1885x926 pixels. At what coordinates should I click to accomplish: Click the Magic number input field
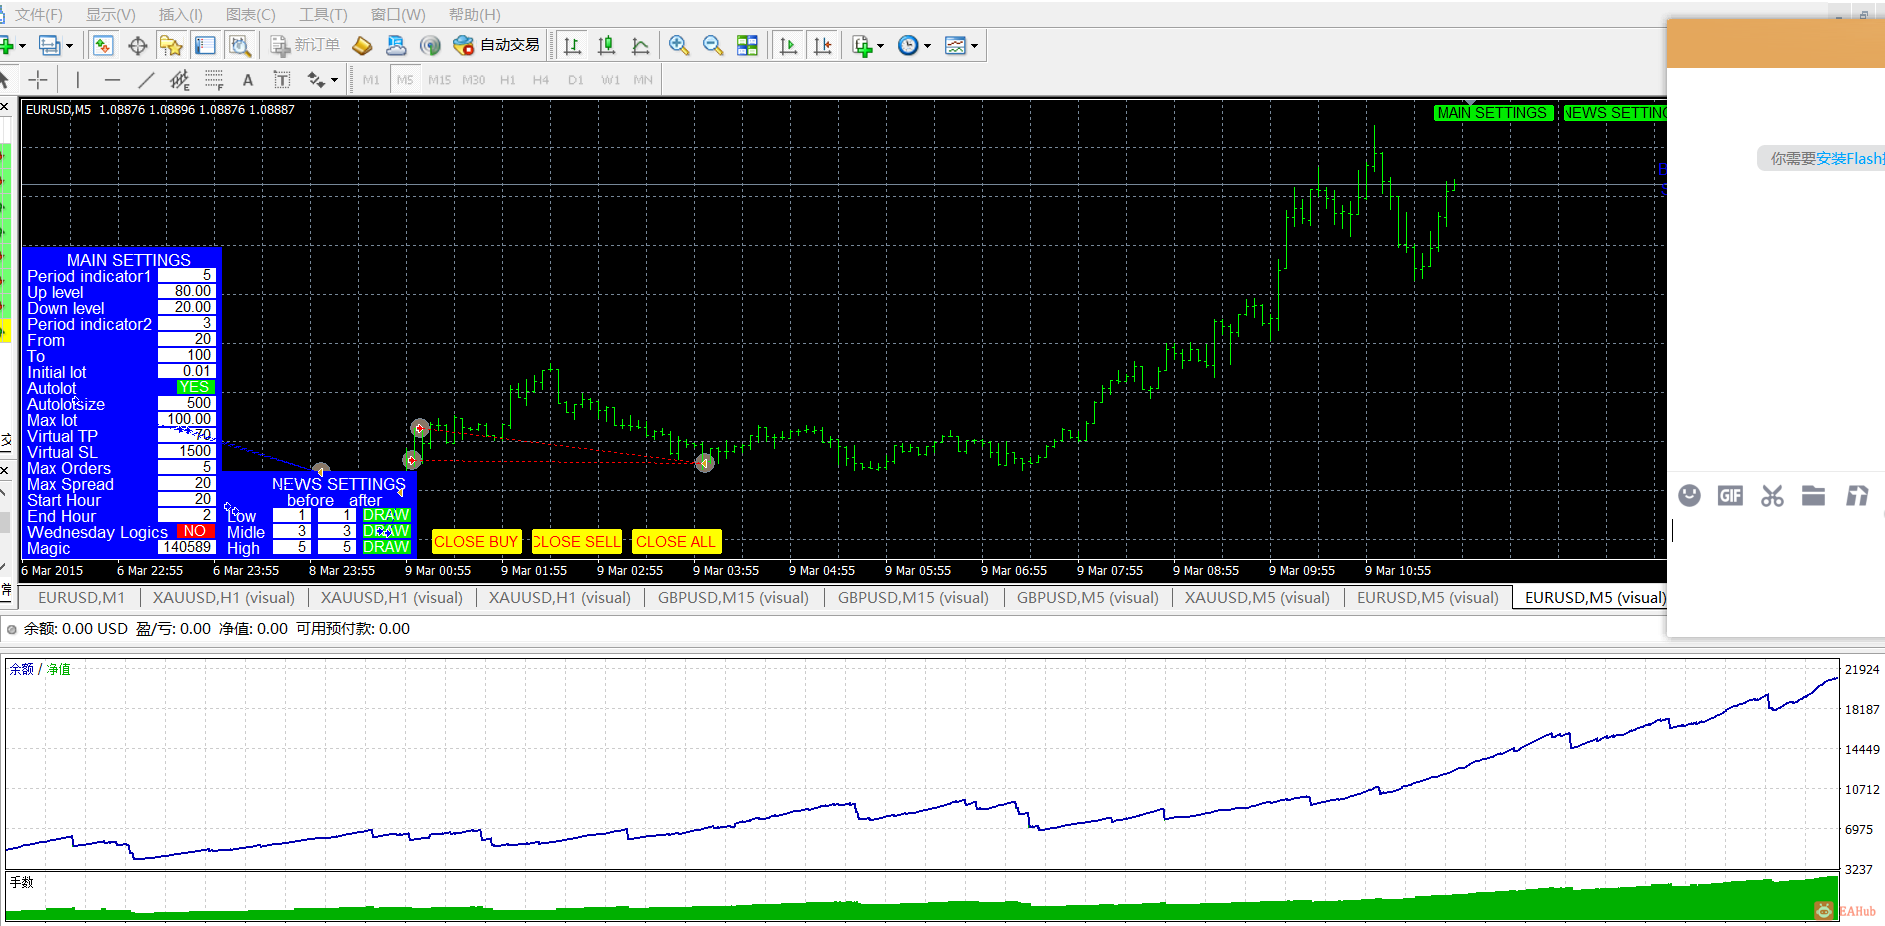[x=187, y=547]
